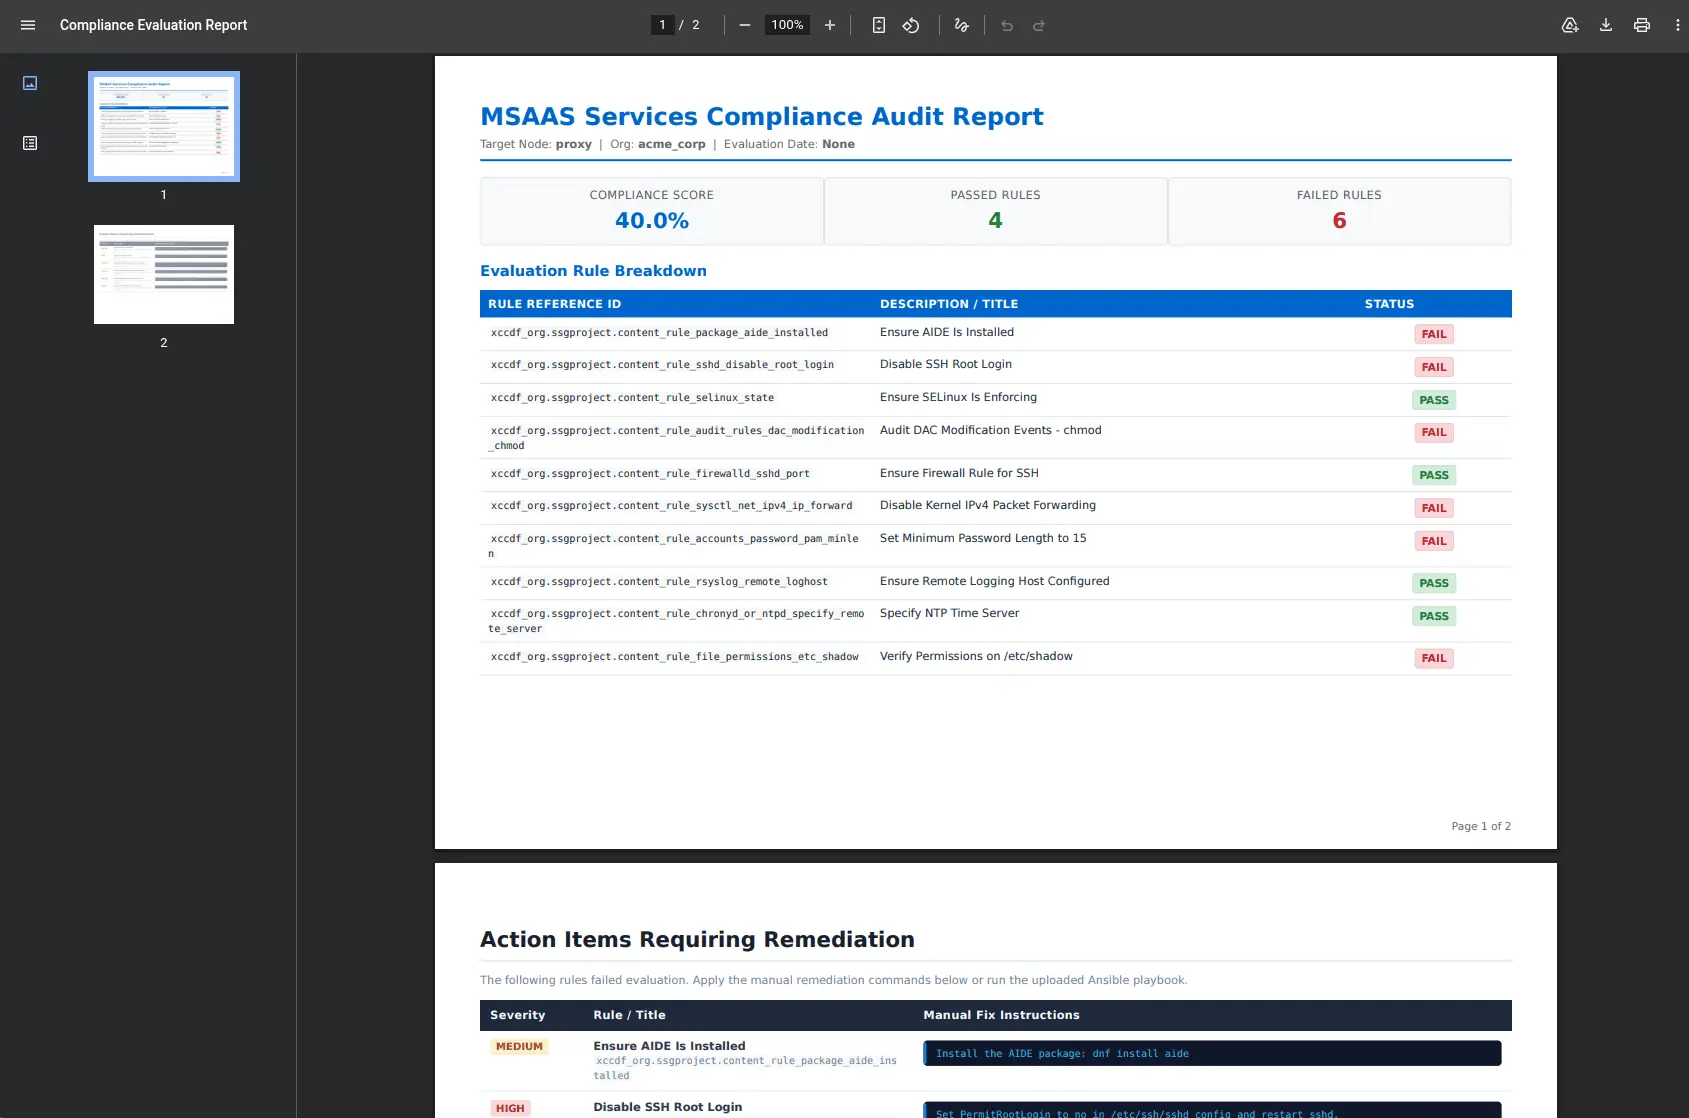Screen dimensions: 1689x1118
Task: Click the undo arrow icon
Action: (1007, 26)
